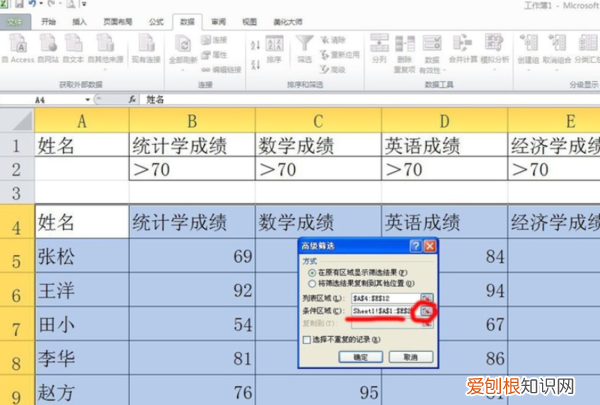Click the Properties (属性) ribbon command
Image resolution: width=600 pixels, height=405 pixels.
214,55
